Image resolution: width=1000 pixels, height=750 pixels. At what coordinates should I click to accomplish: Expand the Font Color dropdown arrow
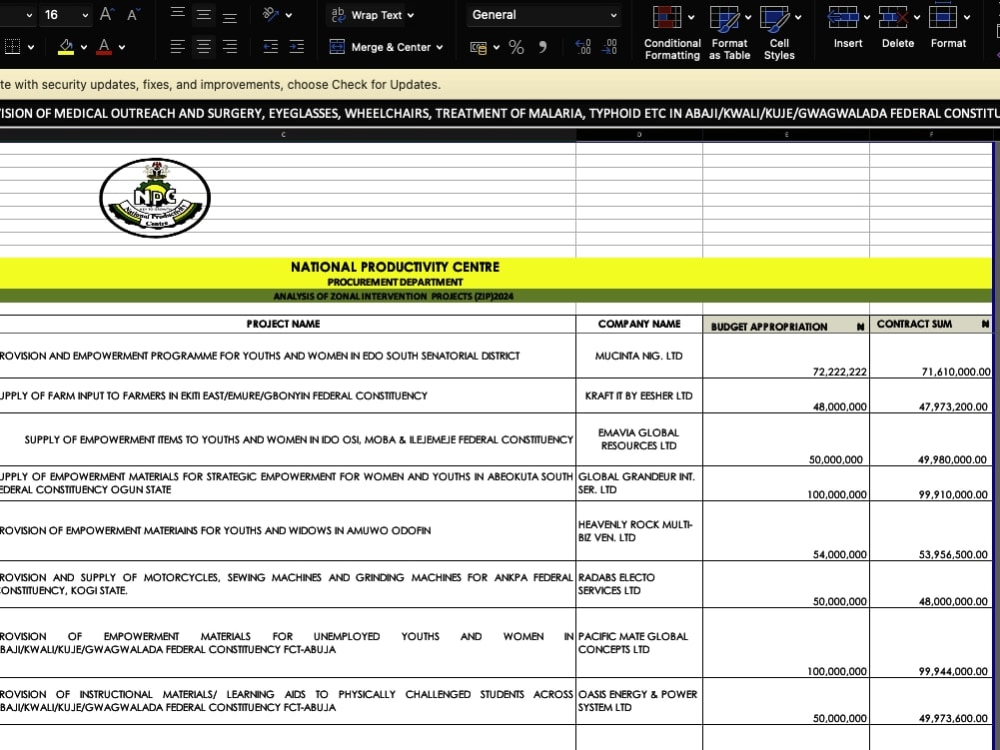click(x=122, y=47)
